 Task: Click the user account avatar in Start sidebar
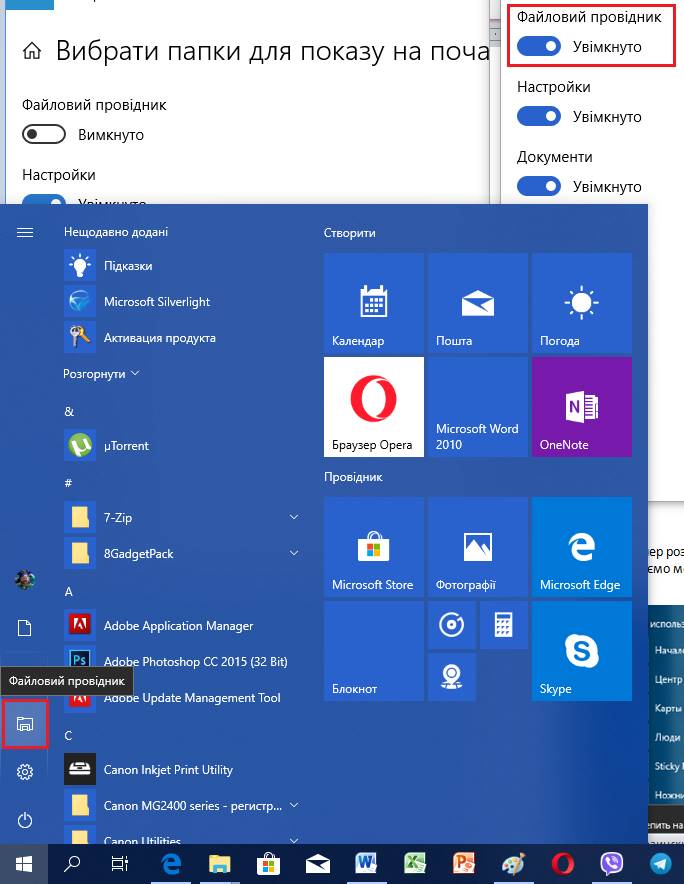coord(25,580)
